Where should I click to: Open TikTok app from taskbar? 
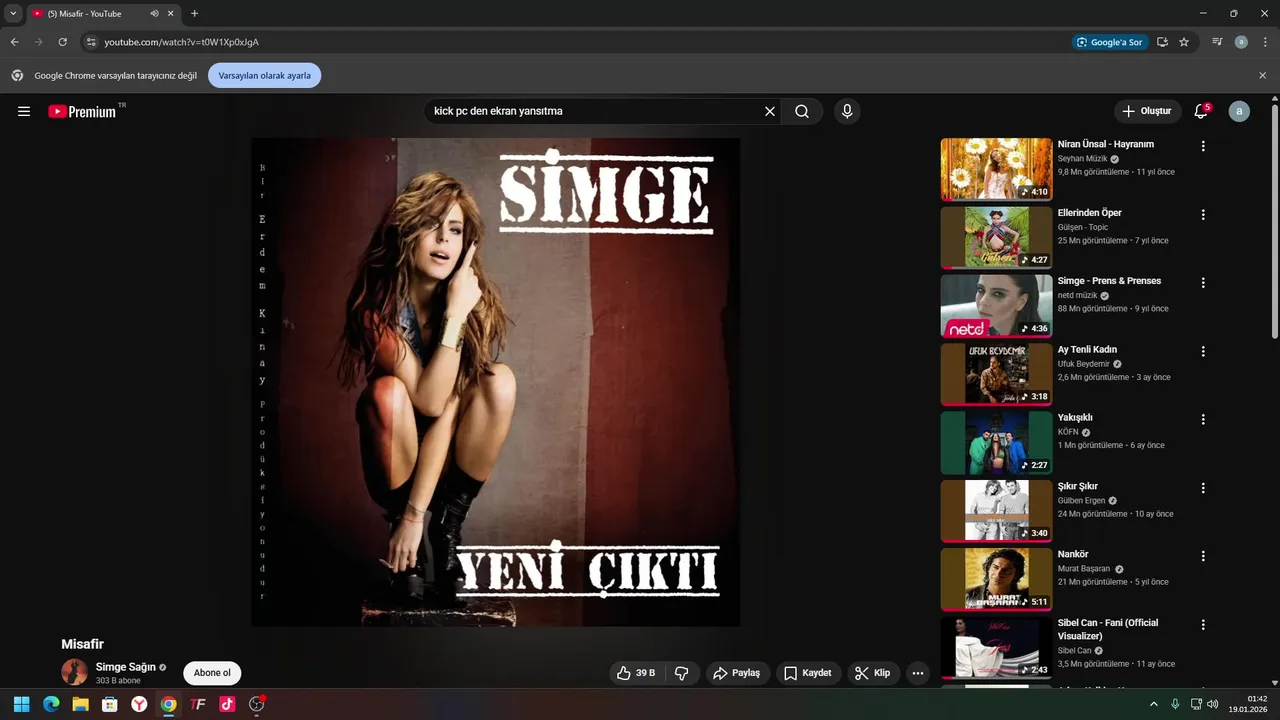pyautogui.click(x=227, y=704)
